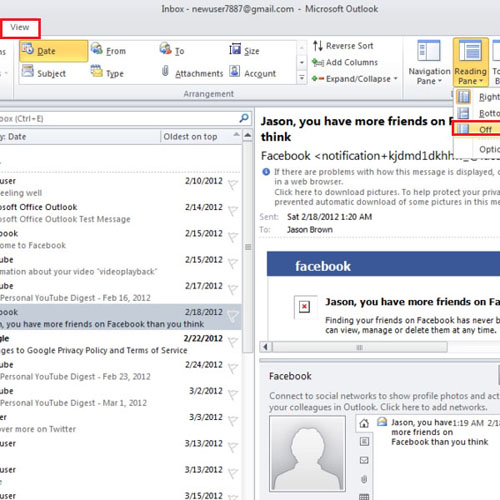Image resolution: width=500 pixels, height=500 pixels.
Task: Flag the videoplayback YouTube message
Action: tap(233, 263)
